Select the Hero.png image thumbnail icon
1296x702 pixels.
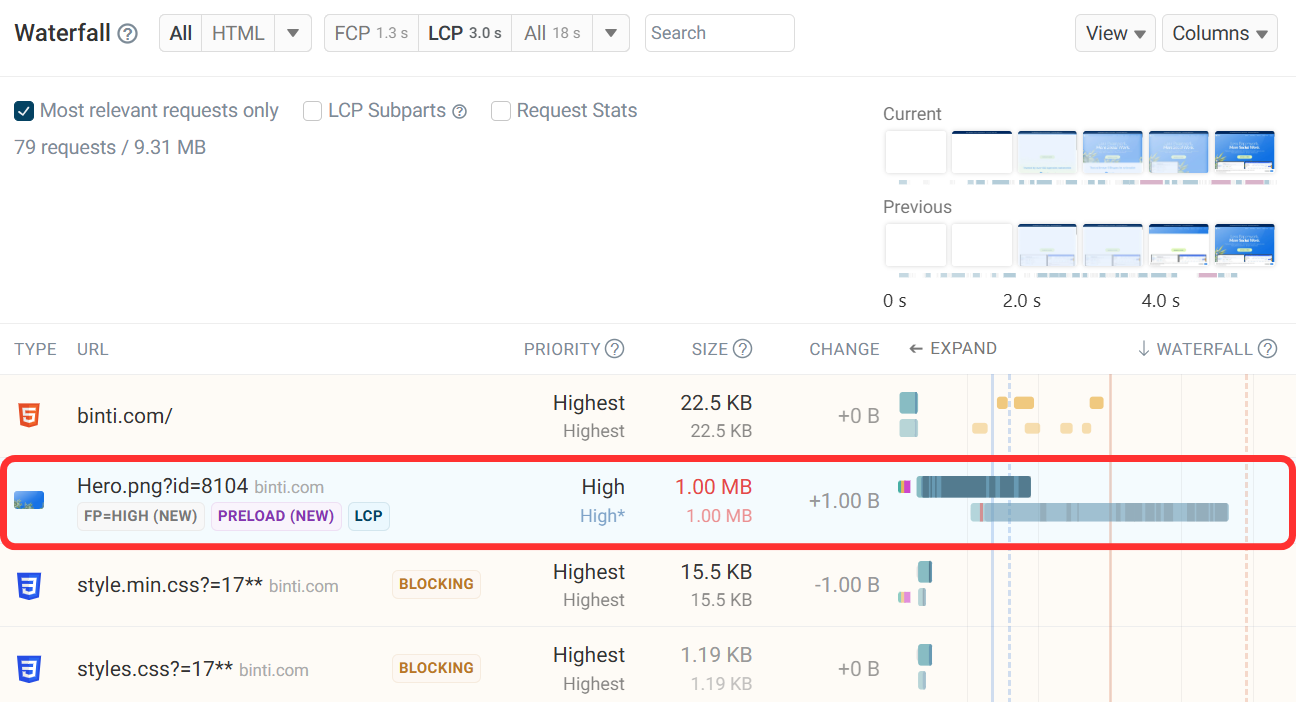(x=28, y=499)
